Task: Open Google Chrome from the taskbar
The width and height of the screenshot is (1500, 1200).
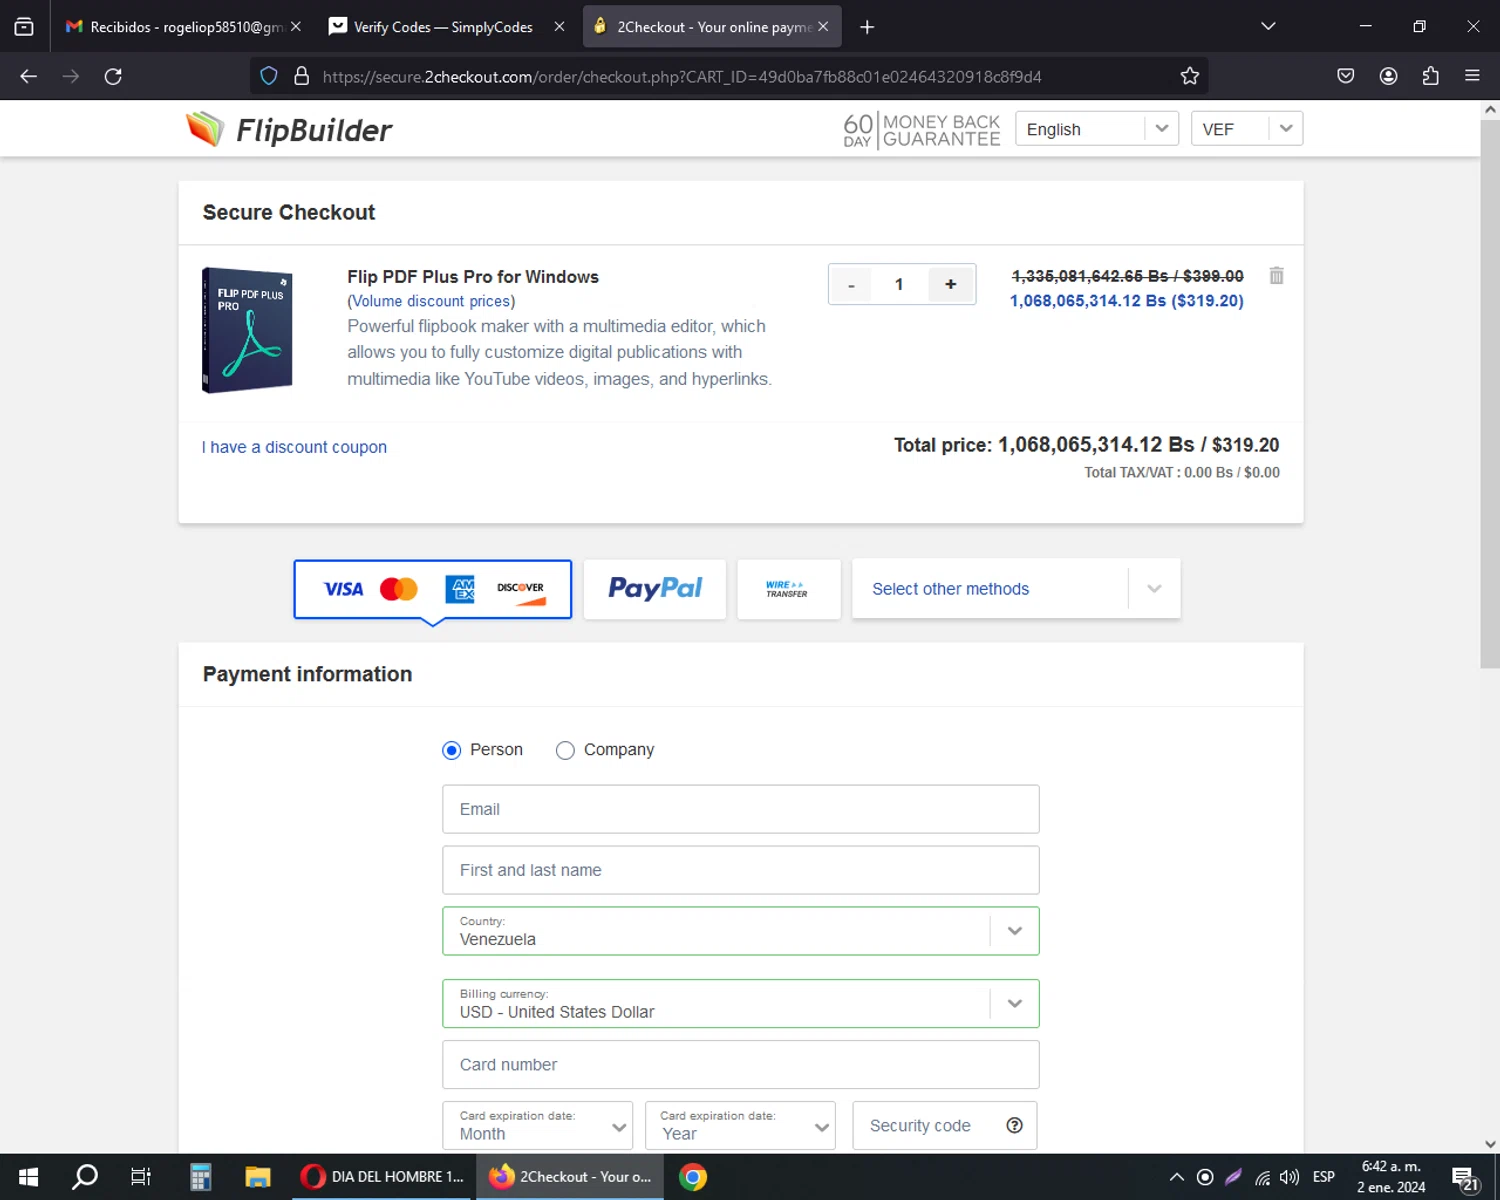Action: click(x=692, y=1177)
